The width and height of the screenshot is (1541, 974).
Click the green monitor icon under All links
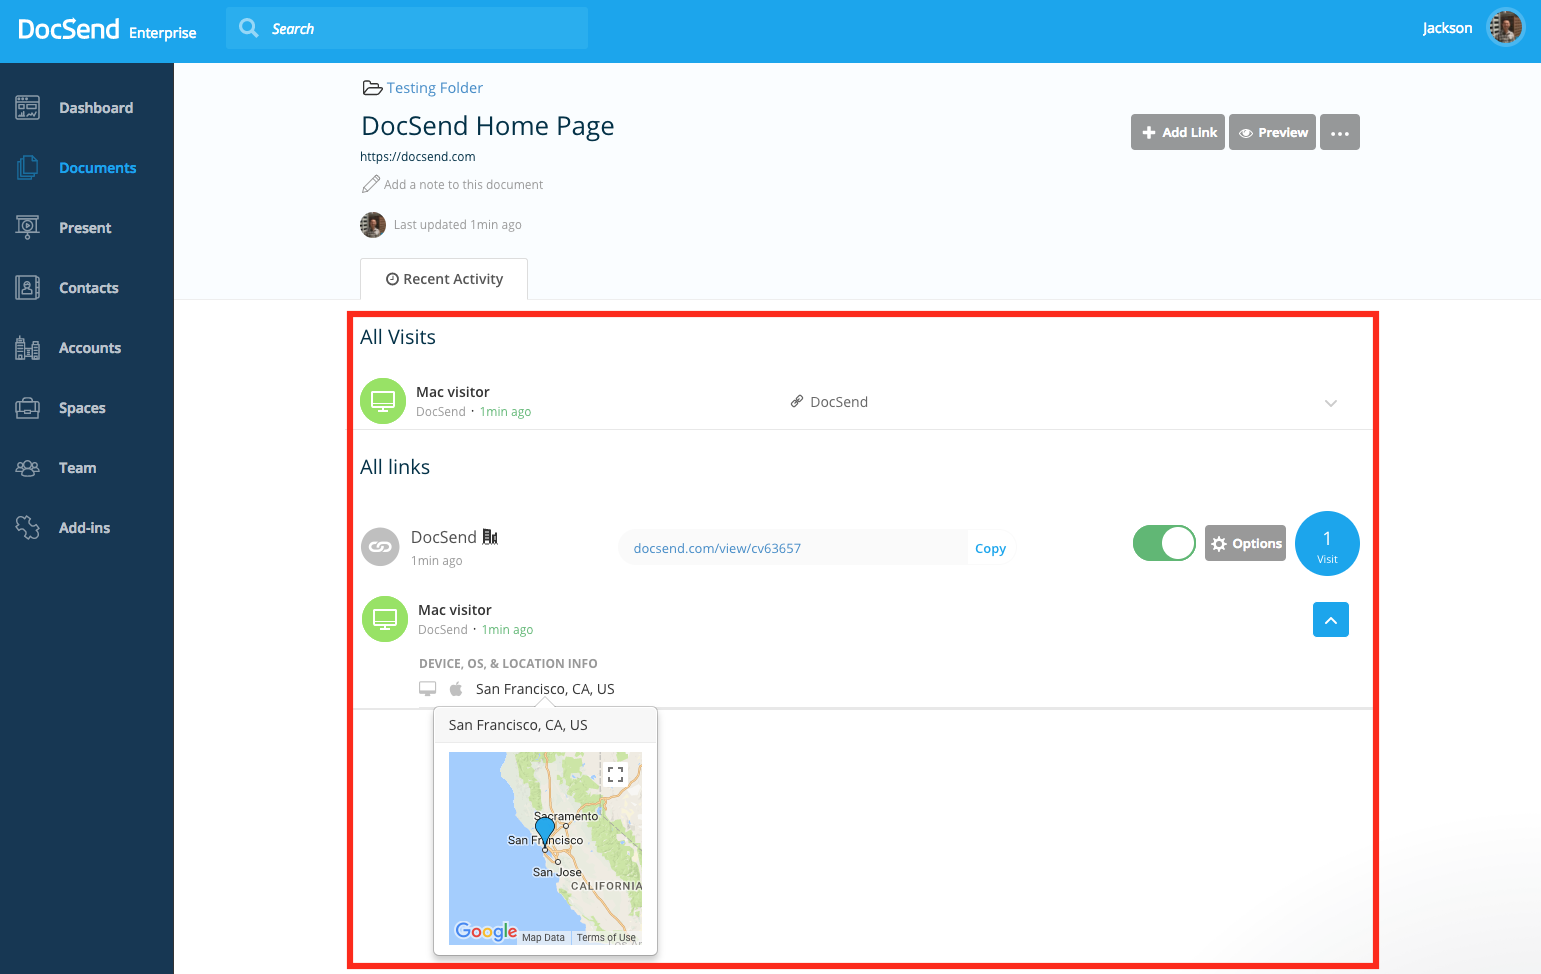coord(385,619)
